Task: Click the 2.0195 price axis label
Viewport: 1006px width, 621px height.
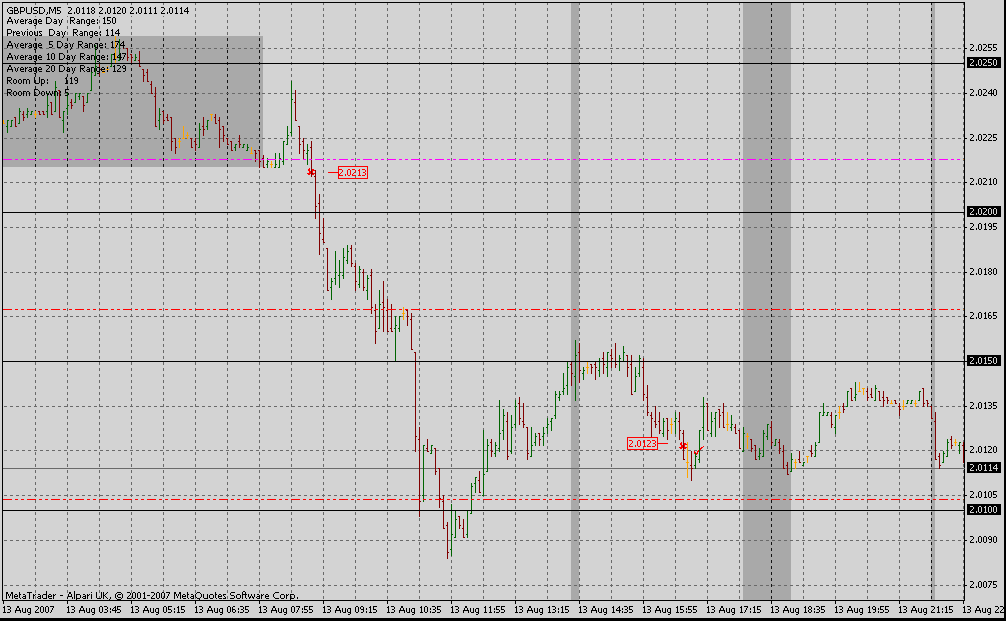Action: tap(984, 227)
